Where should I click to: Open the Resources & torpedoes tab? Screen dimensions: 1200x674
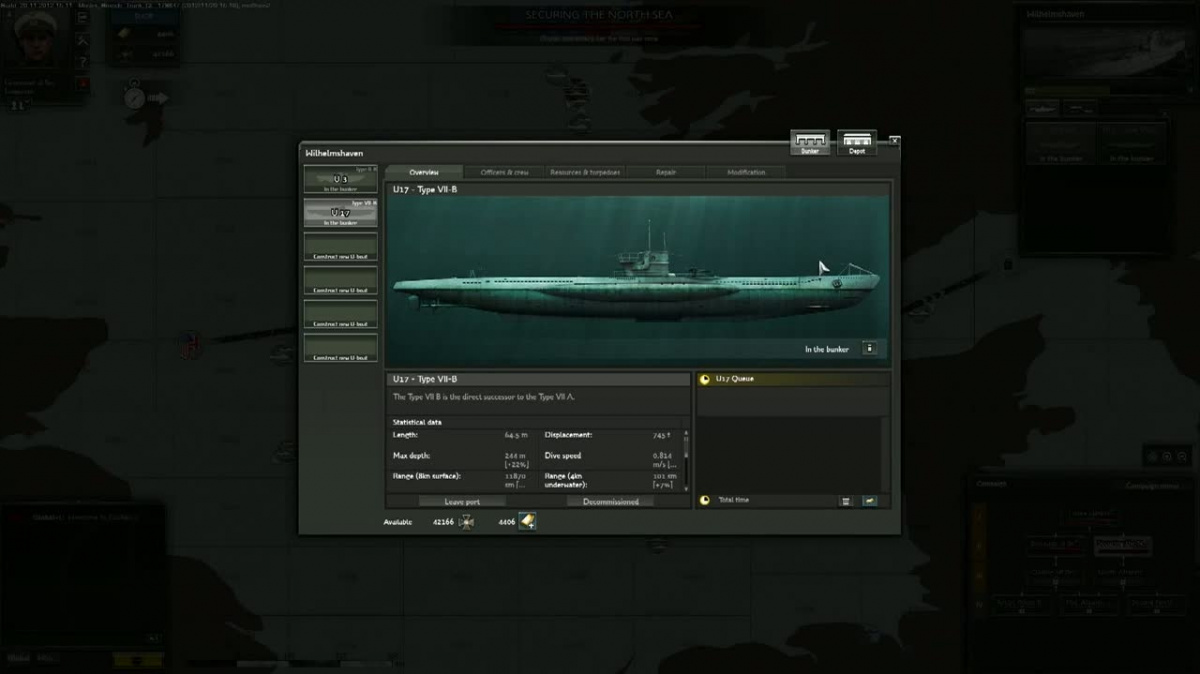pos(585,172)
